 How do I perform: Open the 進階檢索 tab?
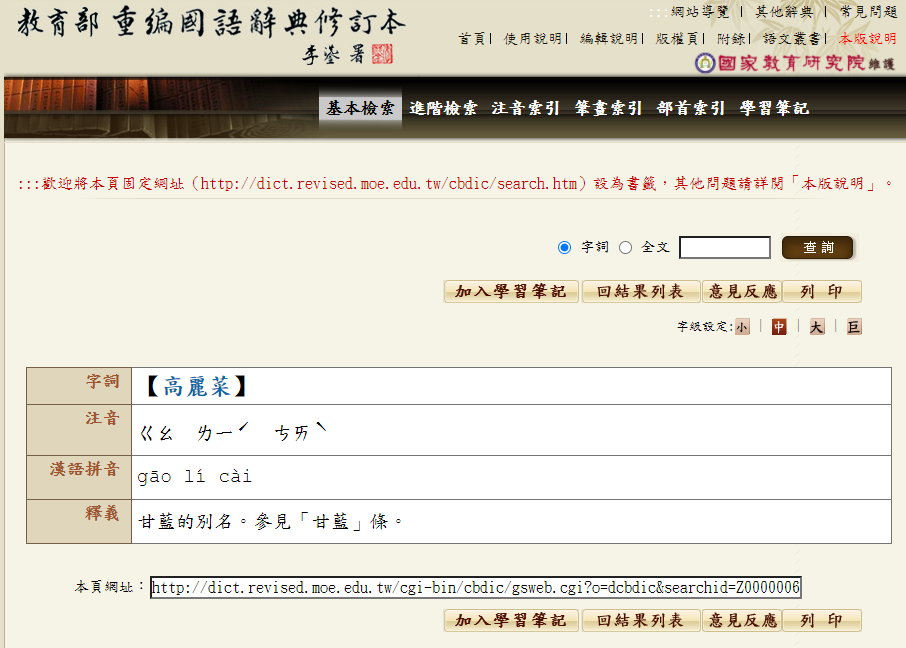pyautogui.click(x=443, y=108)
